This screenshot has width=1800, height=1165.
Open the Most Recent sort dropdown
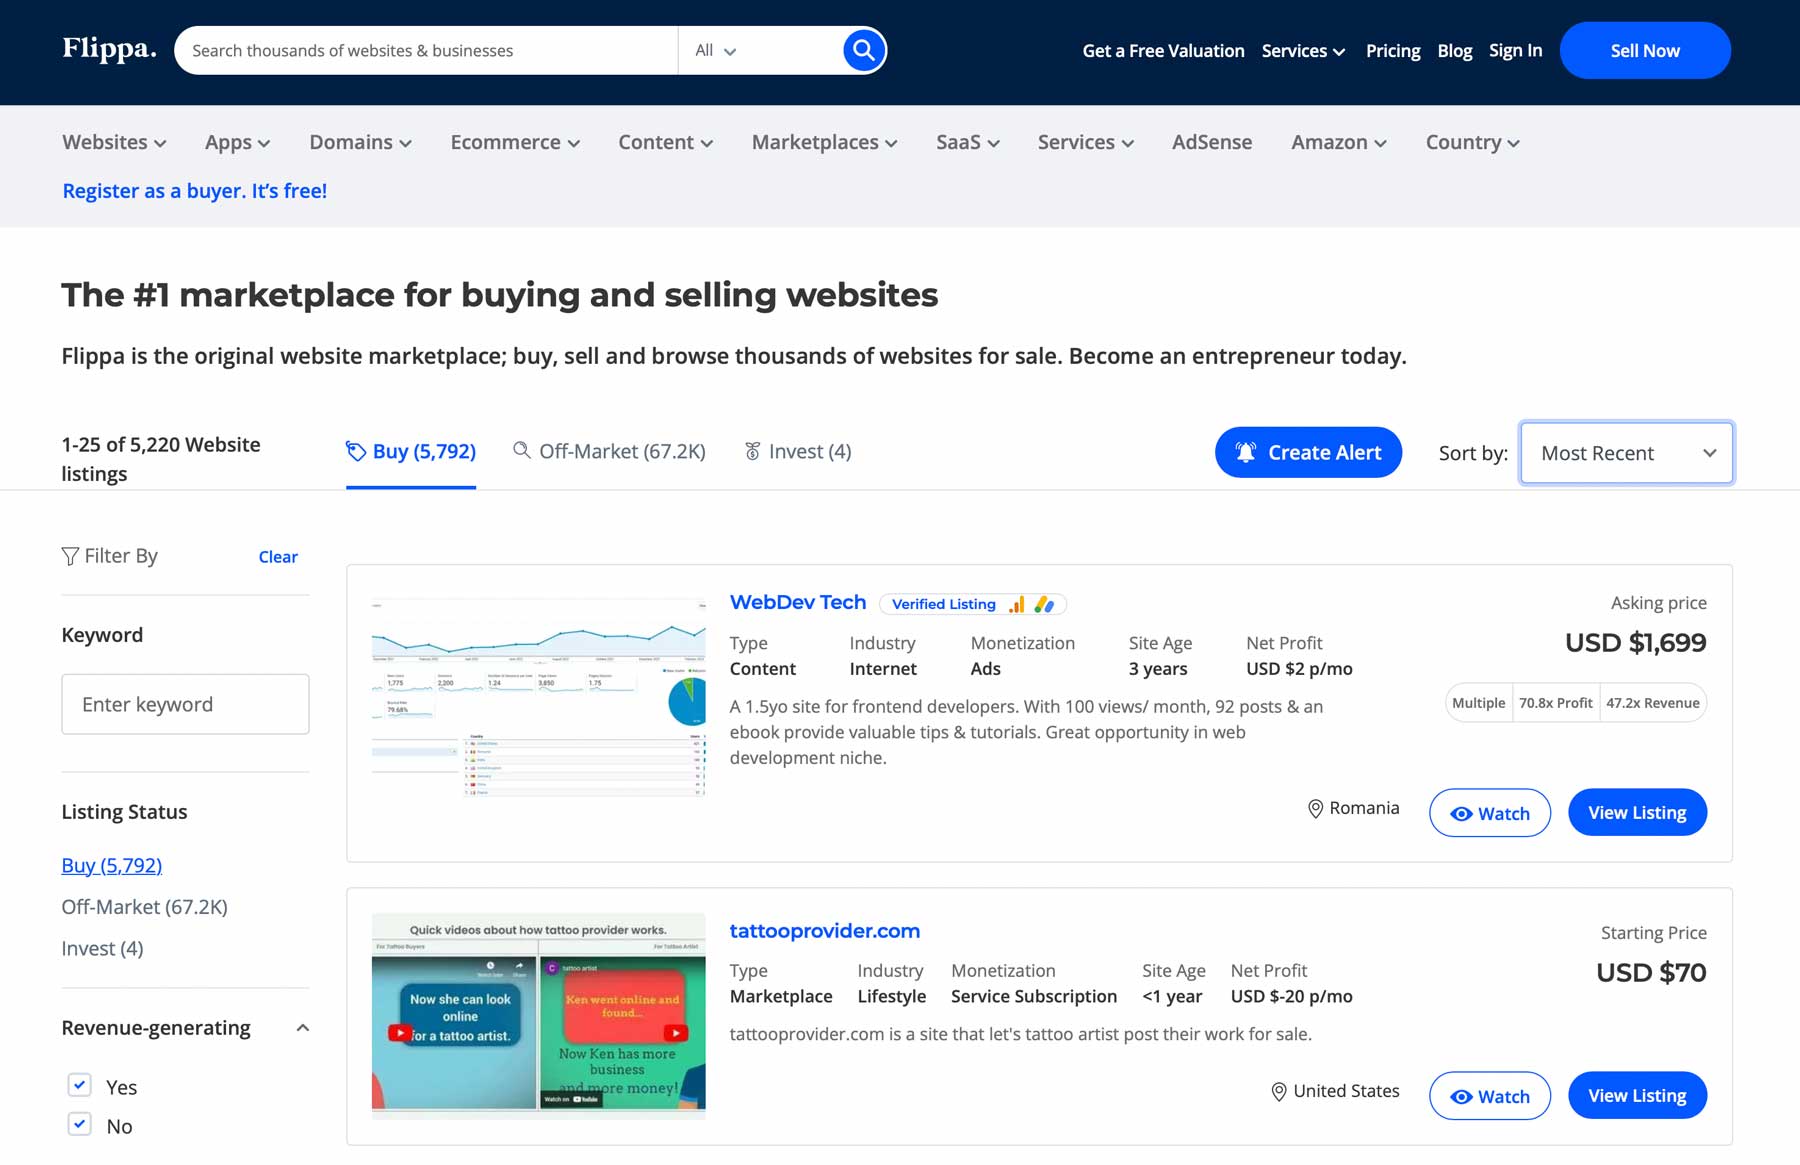(x=1625, y=453)
